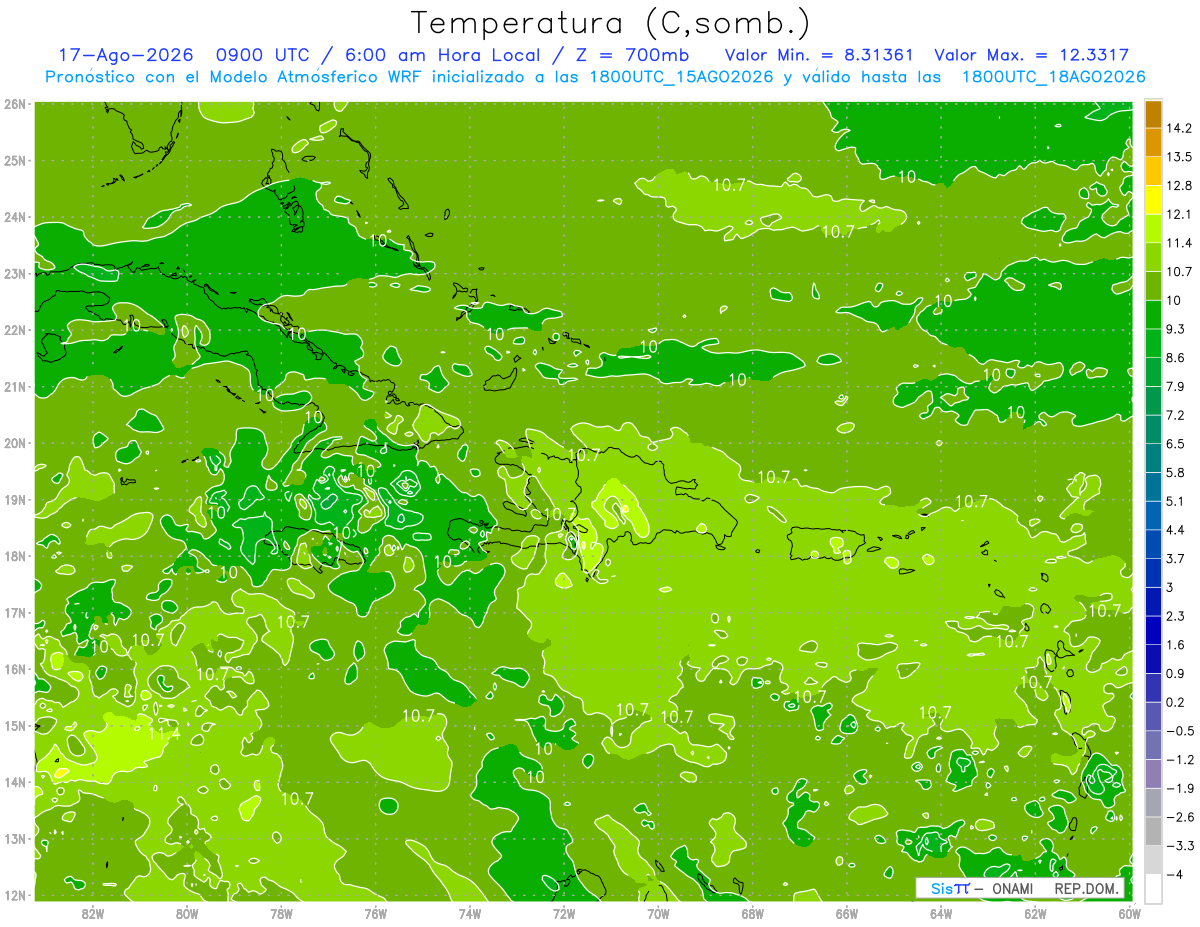Click the 7.2 colorbar tick label
The image size is (1200, 927).
point(1176,415)
